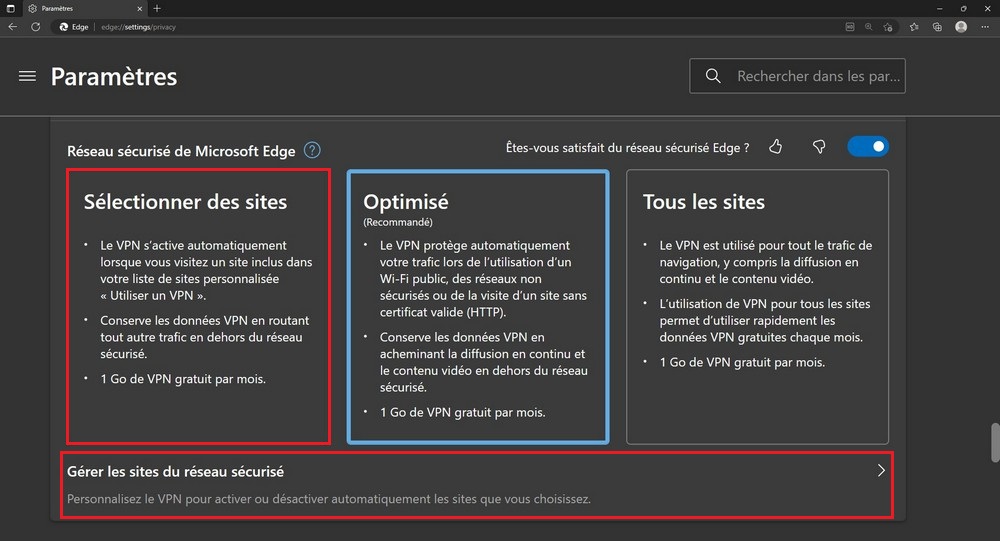Click the zoom magnifier icon in address bar
Image resolution: width=1000 pixels, height=541 pixels.
tap(869, 27)
